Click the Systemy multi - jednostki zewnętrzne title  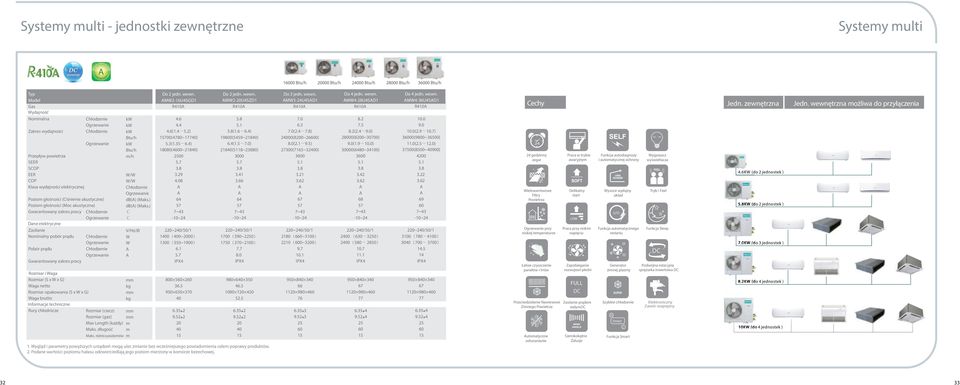(132, 26)
